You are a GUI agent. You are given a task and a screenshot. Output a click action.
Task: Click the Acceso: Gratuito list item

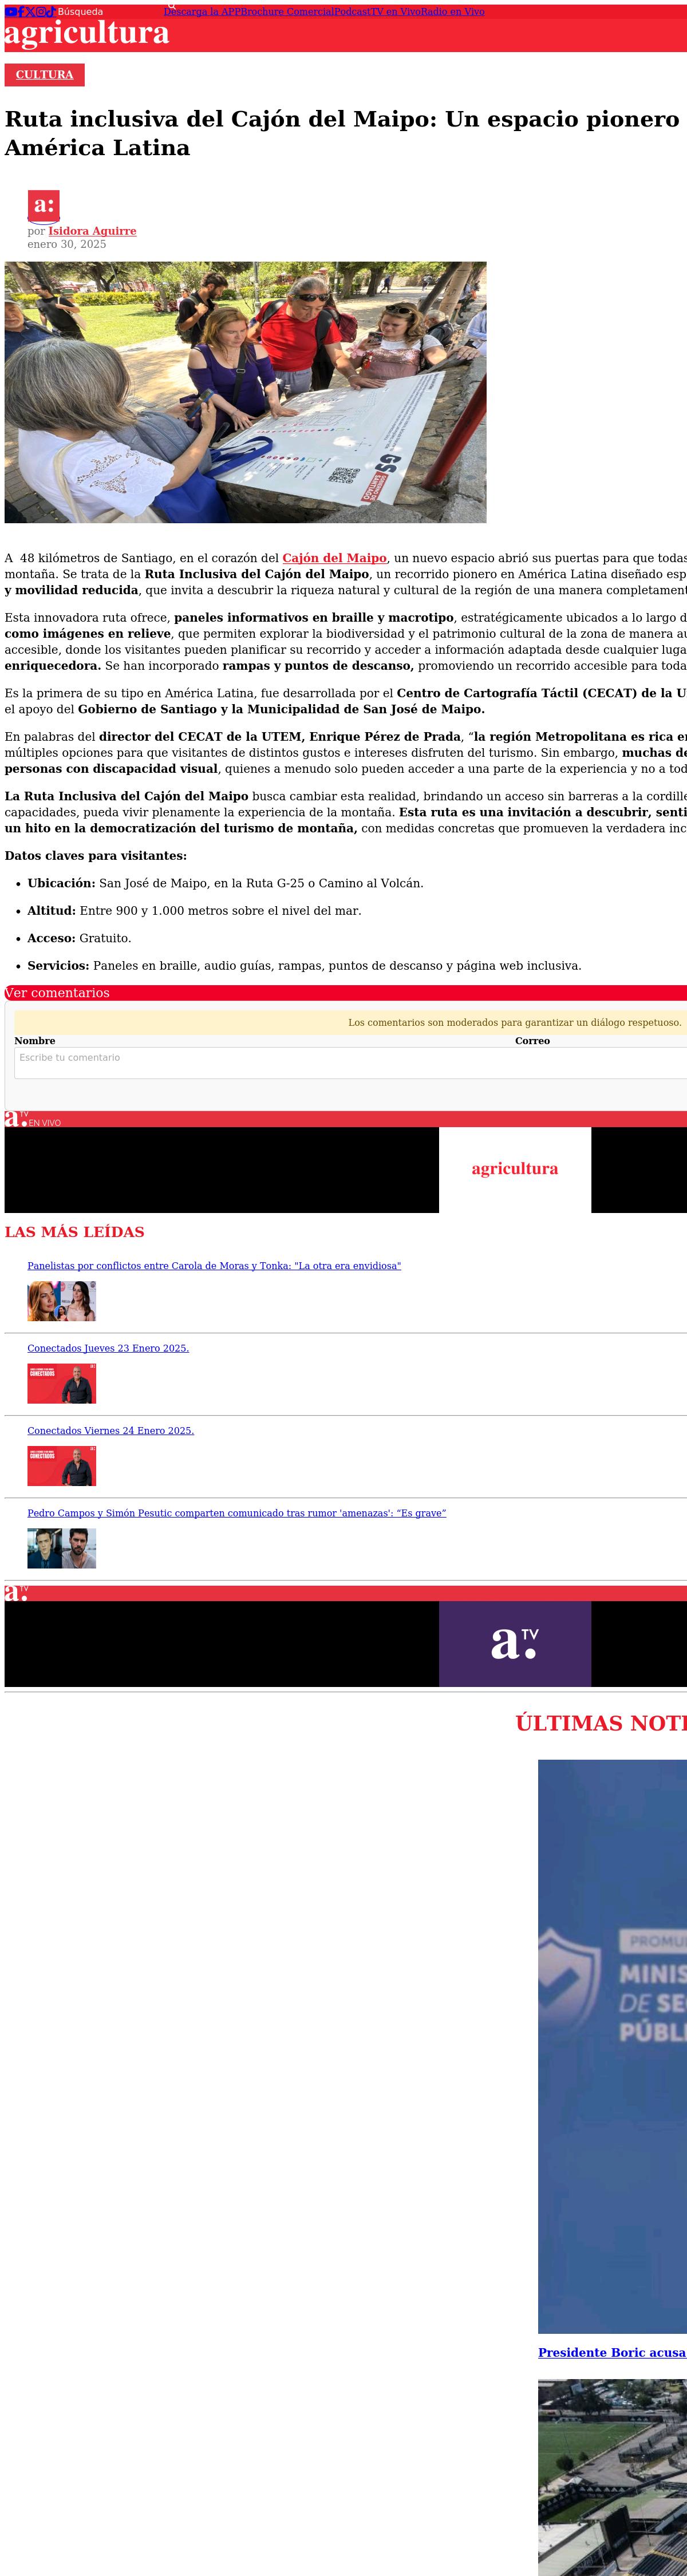pos(79,938)
